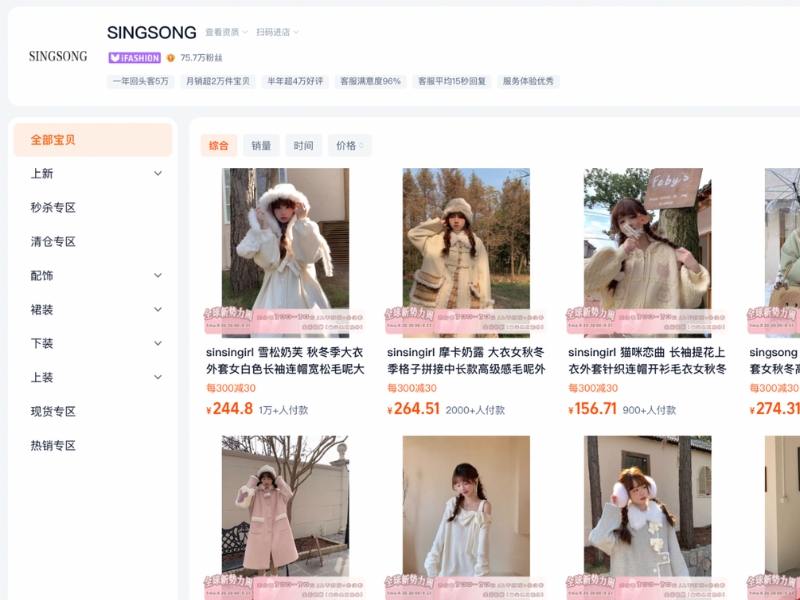Expand the 上装 category chevron
Image resolution: width=800 pixels, height=600 pixels.
tap(158, 378)
